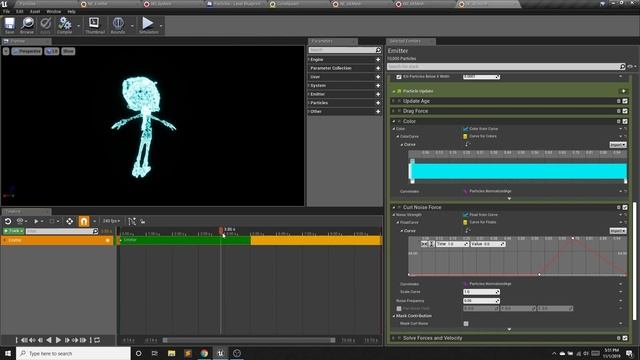Delete the Drag Force module trash icon
Image resolution: width=640 pixels, height=360 pixels.
619,111
